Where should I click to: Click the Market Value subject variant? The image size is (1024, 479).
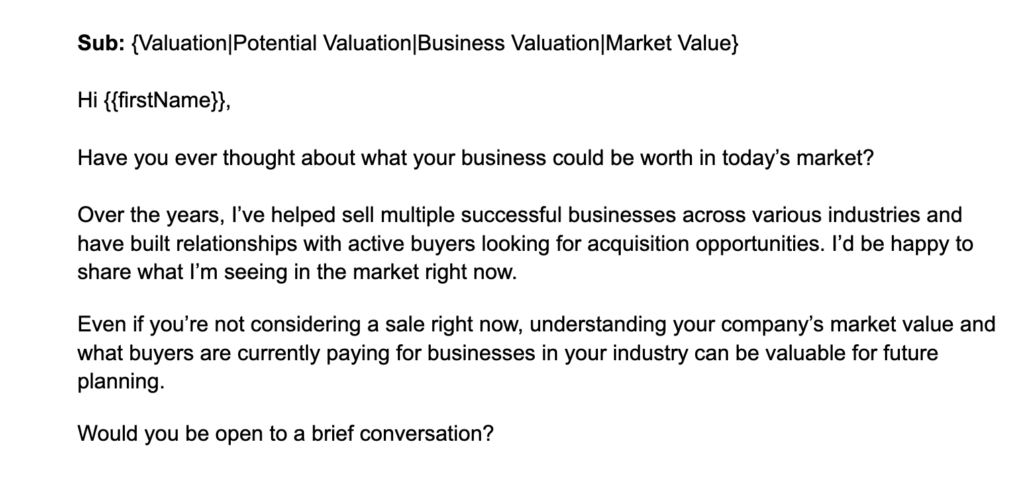pyautogui.click(x=669, y=44)
